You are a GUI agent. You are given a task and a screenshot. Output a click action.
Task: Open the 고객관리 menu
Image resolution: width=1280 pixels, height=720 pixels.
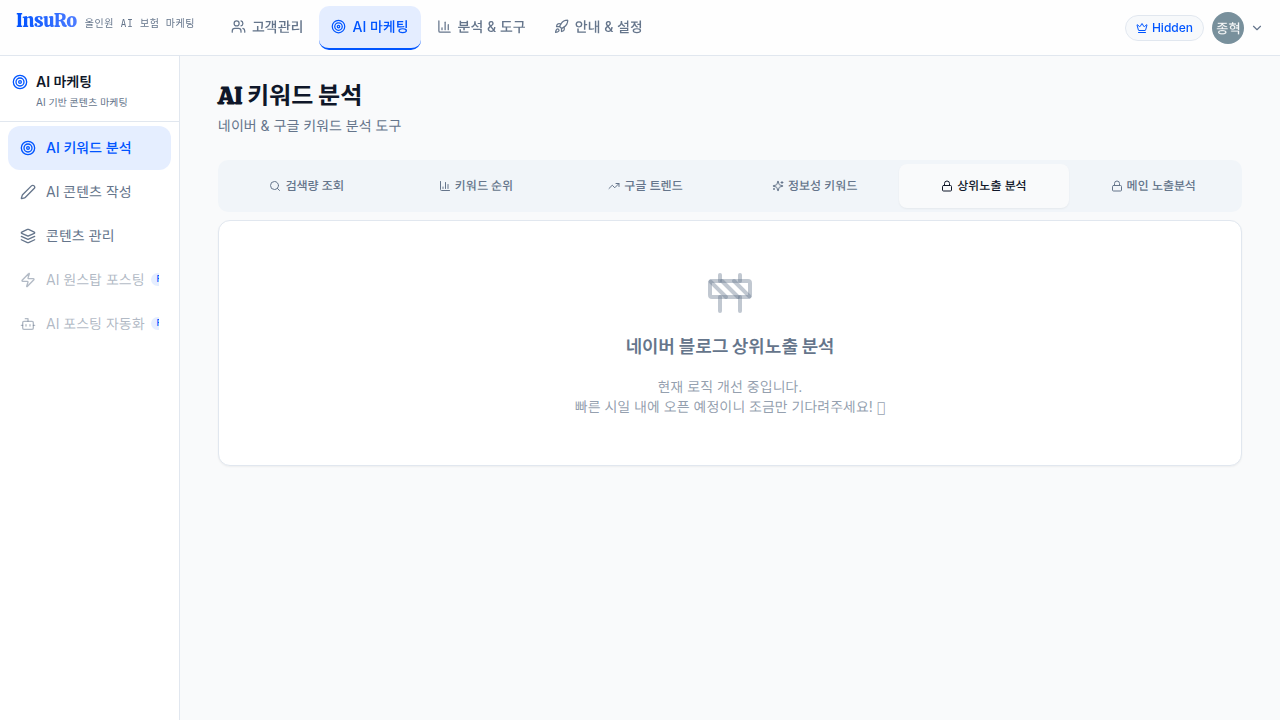(x=267, y=27)
